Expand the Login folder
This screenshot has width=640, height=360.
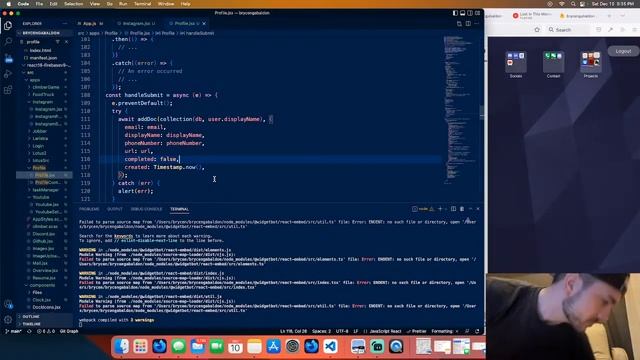click(38, 146)
